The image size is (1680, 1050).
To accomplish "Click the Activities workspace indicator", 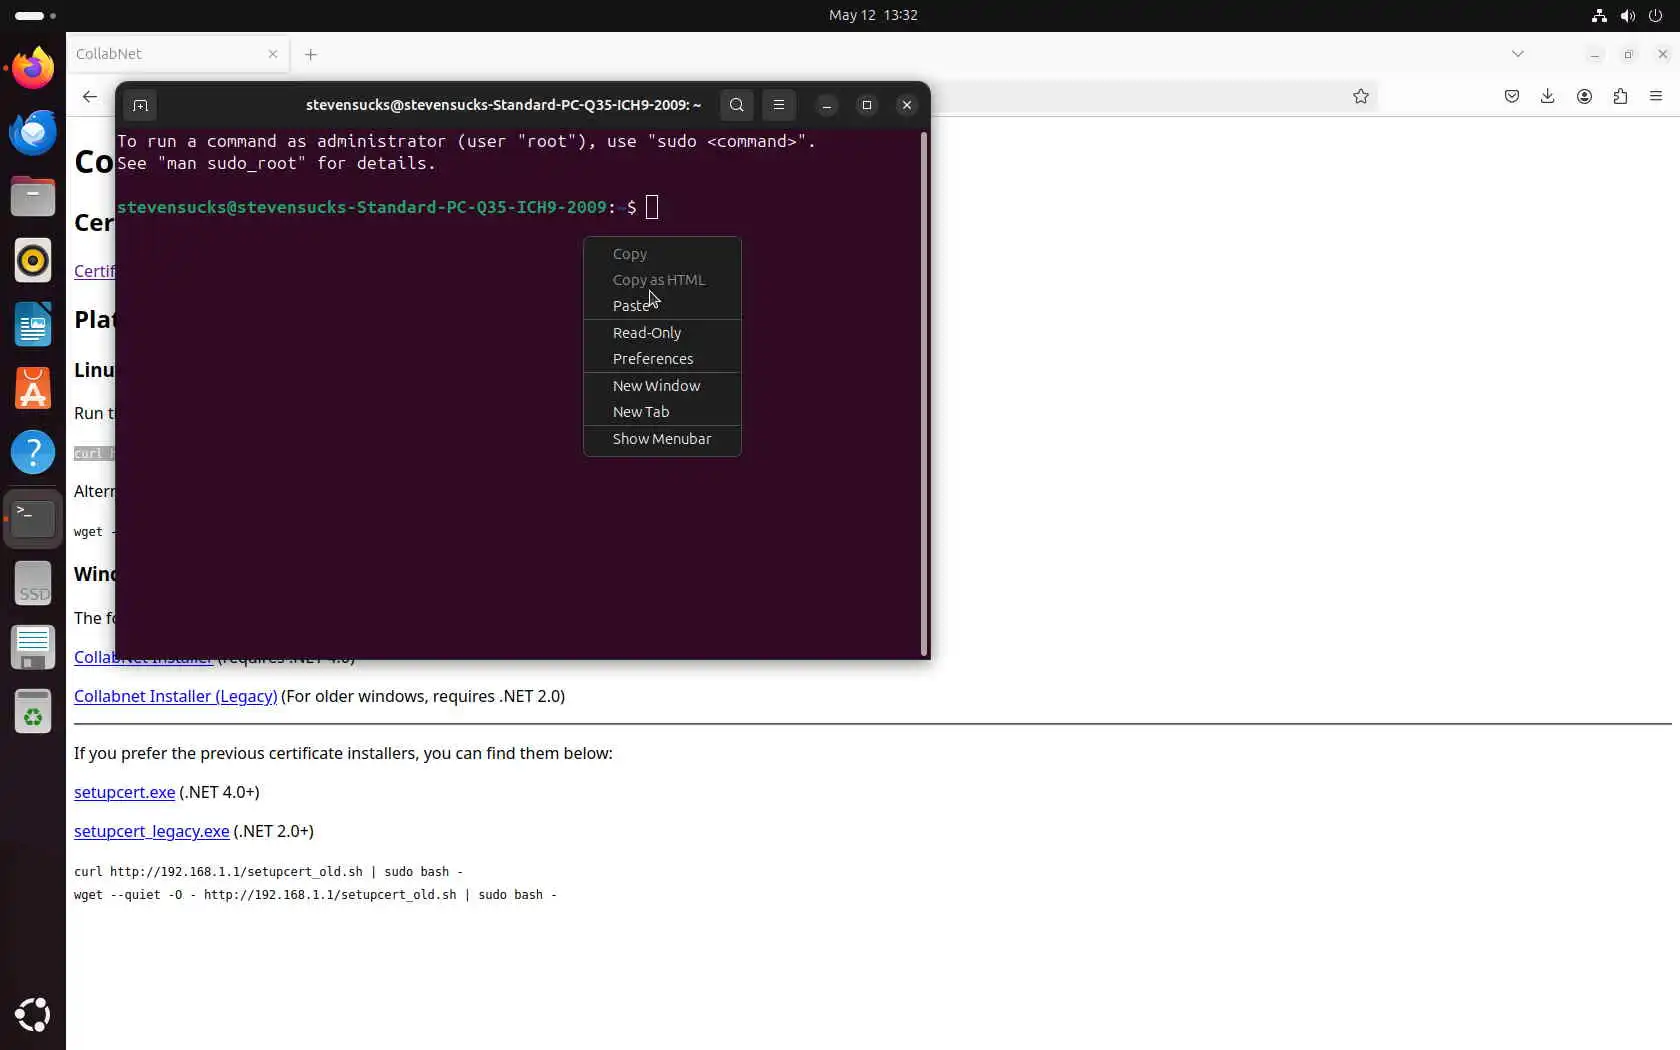I will 35,15.
